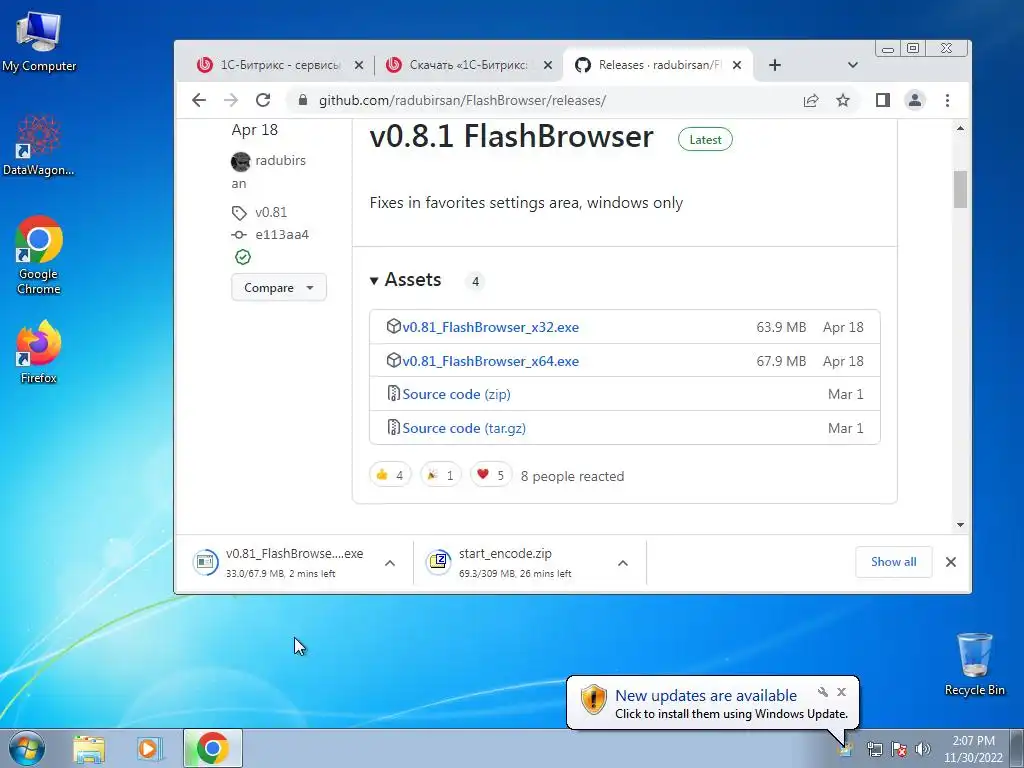Close the 1С-Битрикс - сервисы tab

point(359,65)
